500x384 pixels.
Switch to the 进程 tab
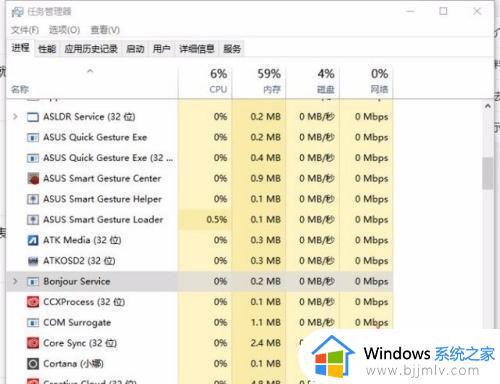21,48
